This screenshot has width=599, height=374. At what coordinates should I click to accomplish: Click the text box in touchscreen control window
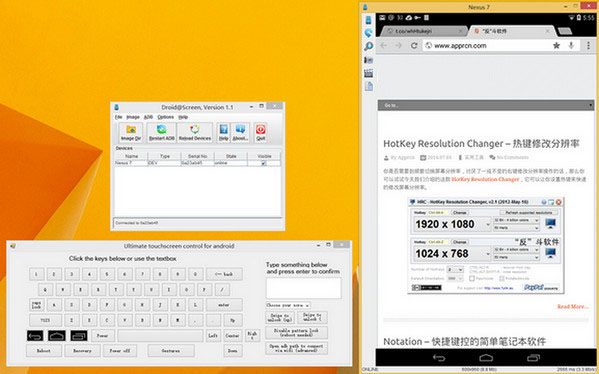click(x=303, y=288)
